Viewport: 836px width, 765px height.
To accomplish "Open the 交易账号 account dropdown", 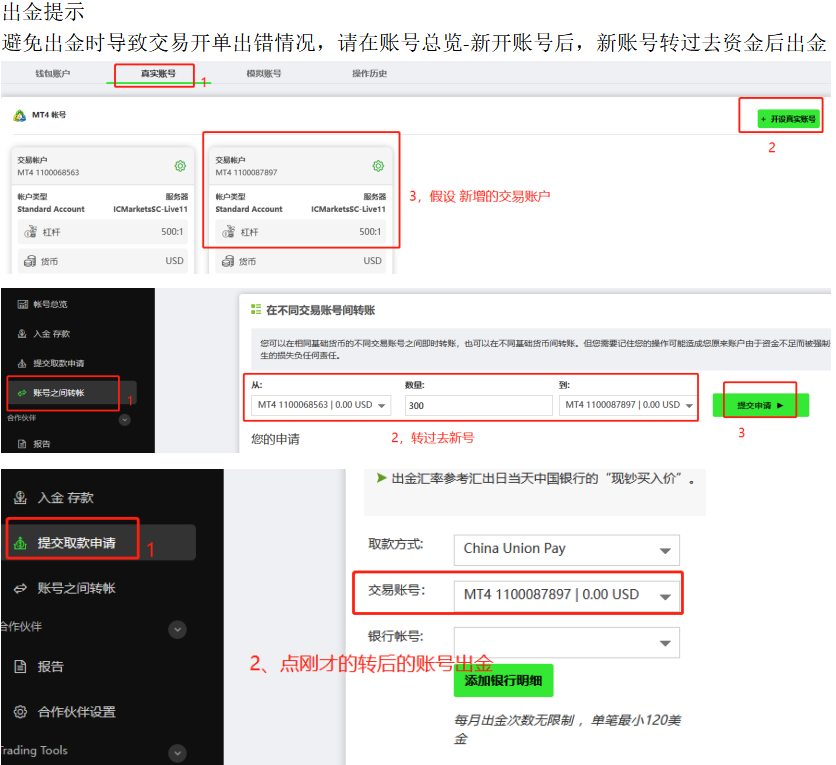I will point(567,595).
